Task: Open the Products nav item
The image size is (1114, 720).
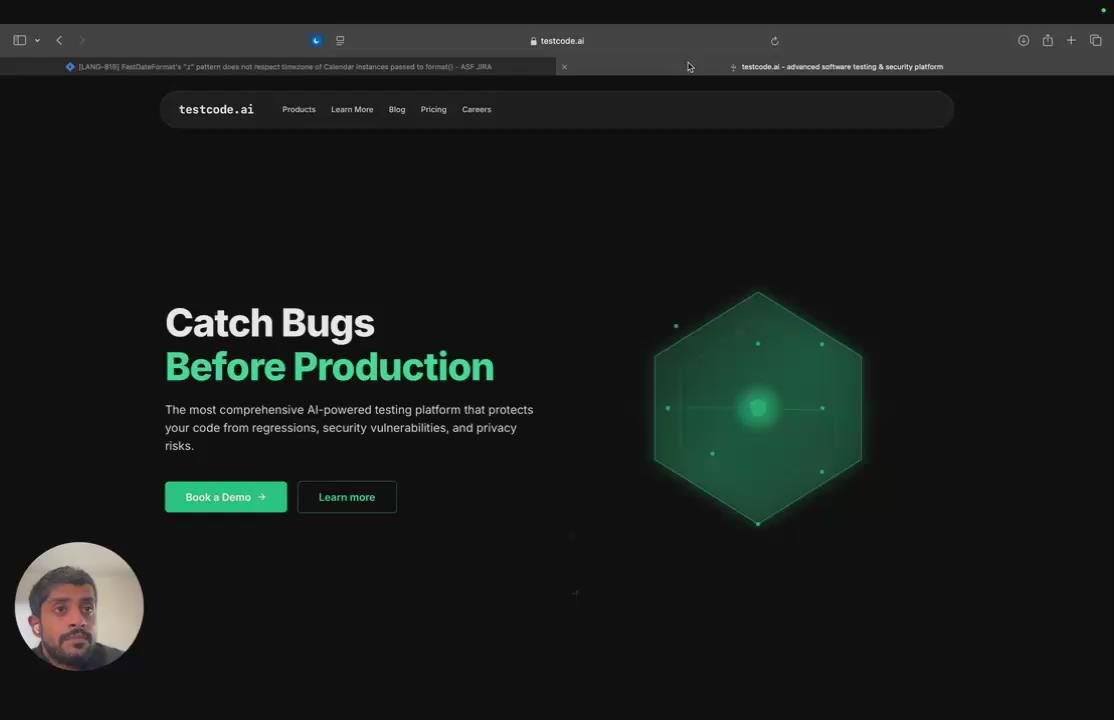Action: [298, 109]
